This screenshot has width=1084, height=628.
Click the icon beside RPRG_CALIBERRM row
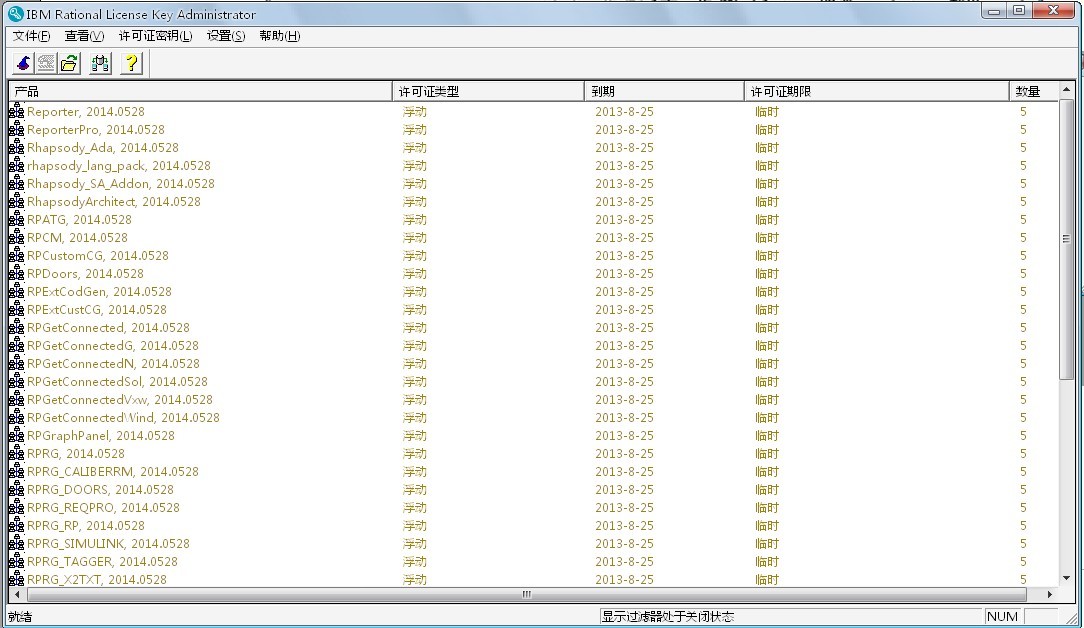coord(17,471)
